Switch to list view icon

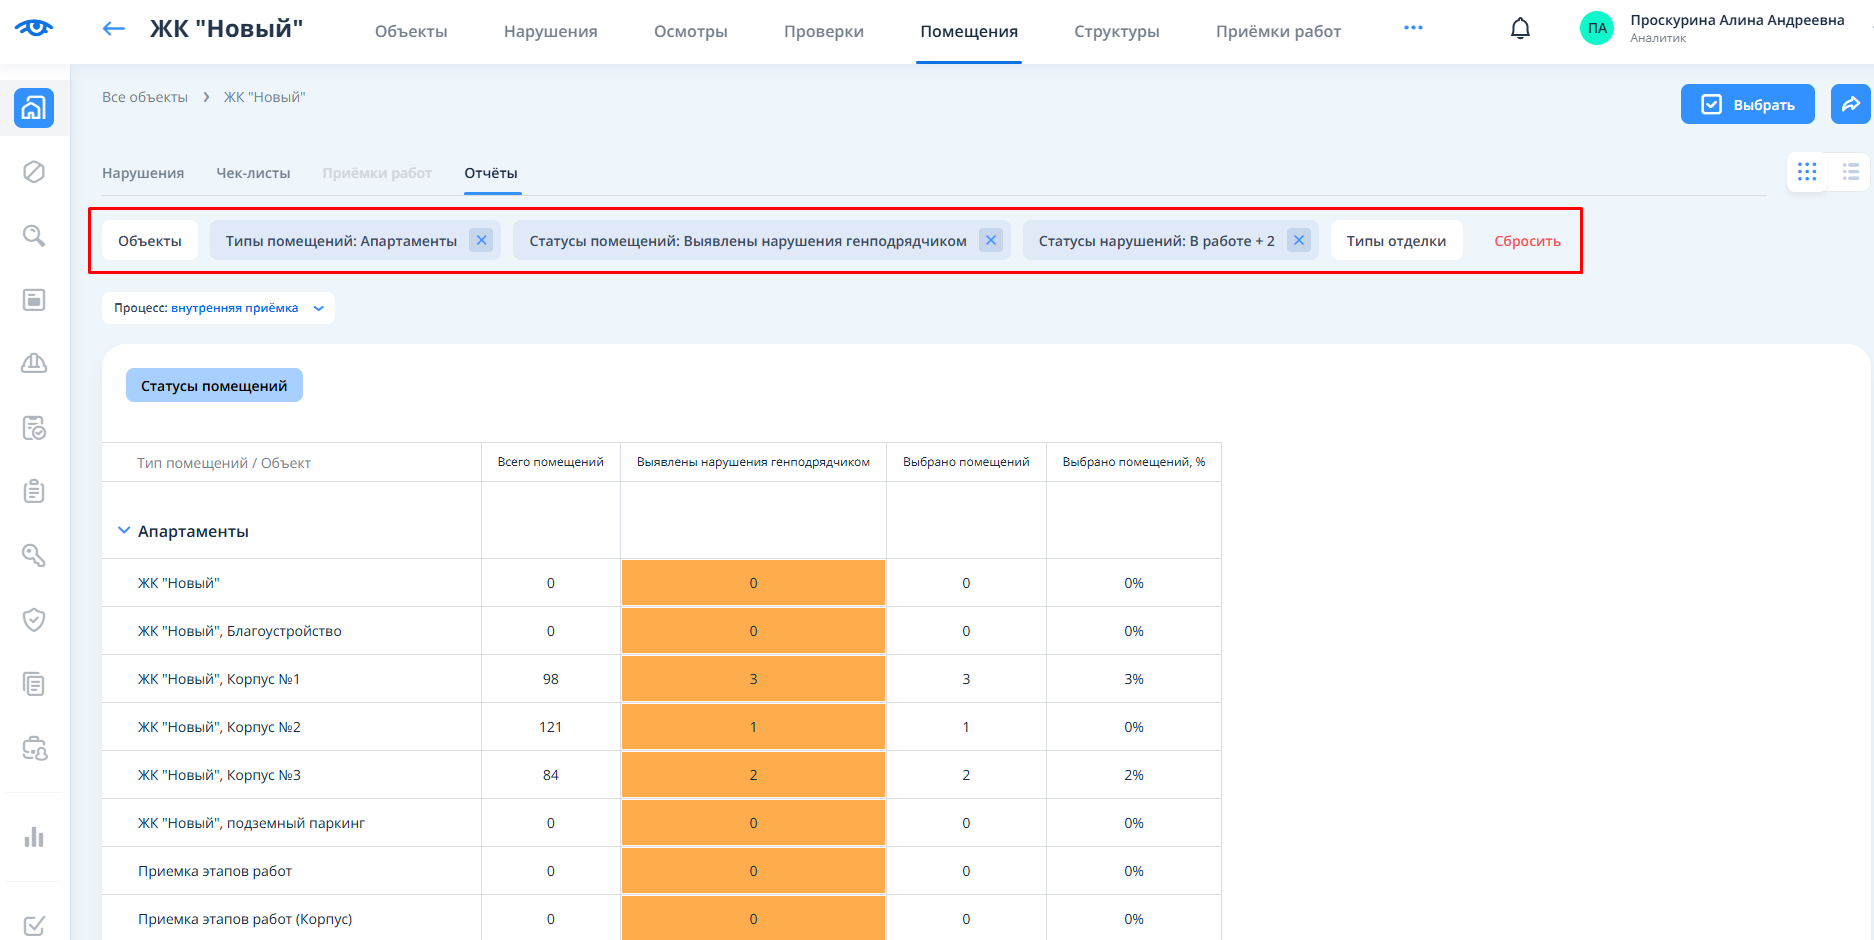pos(1851,172)
